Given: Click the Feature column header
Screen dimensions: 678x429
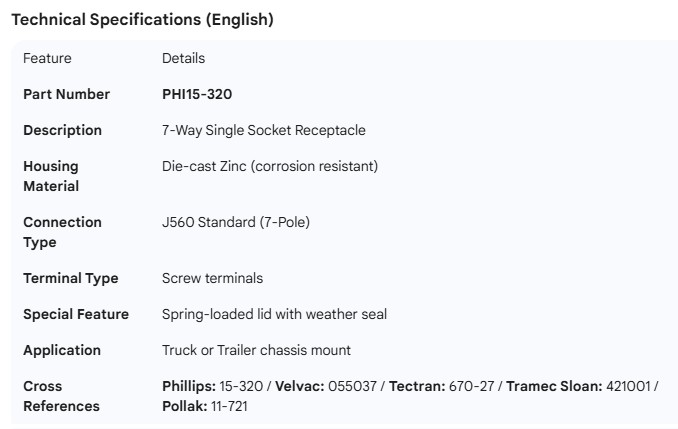Looking at the screenshot, I should pos(47,58).
